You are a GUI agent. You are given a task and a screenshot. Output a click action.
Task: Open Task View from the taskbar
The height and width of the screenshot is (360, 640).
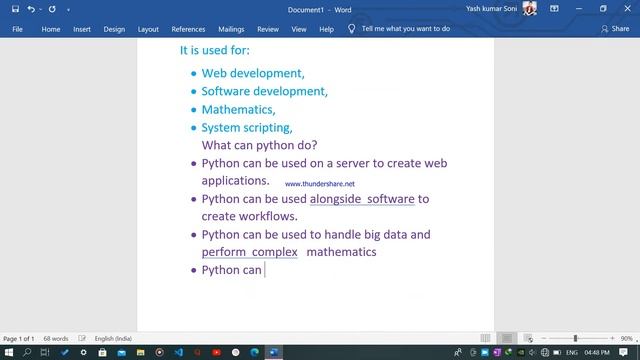(x=45, y=352)
